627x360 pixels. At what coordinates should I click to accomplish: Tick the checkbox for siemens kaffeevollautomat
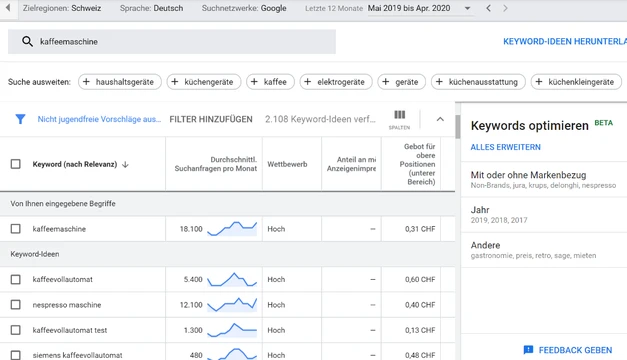(16, 355)
